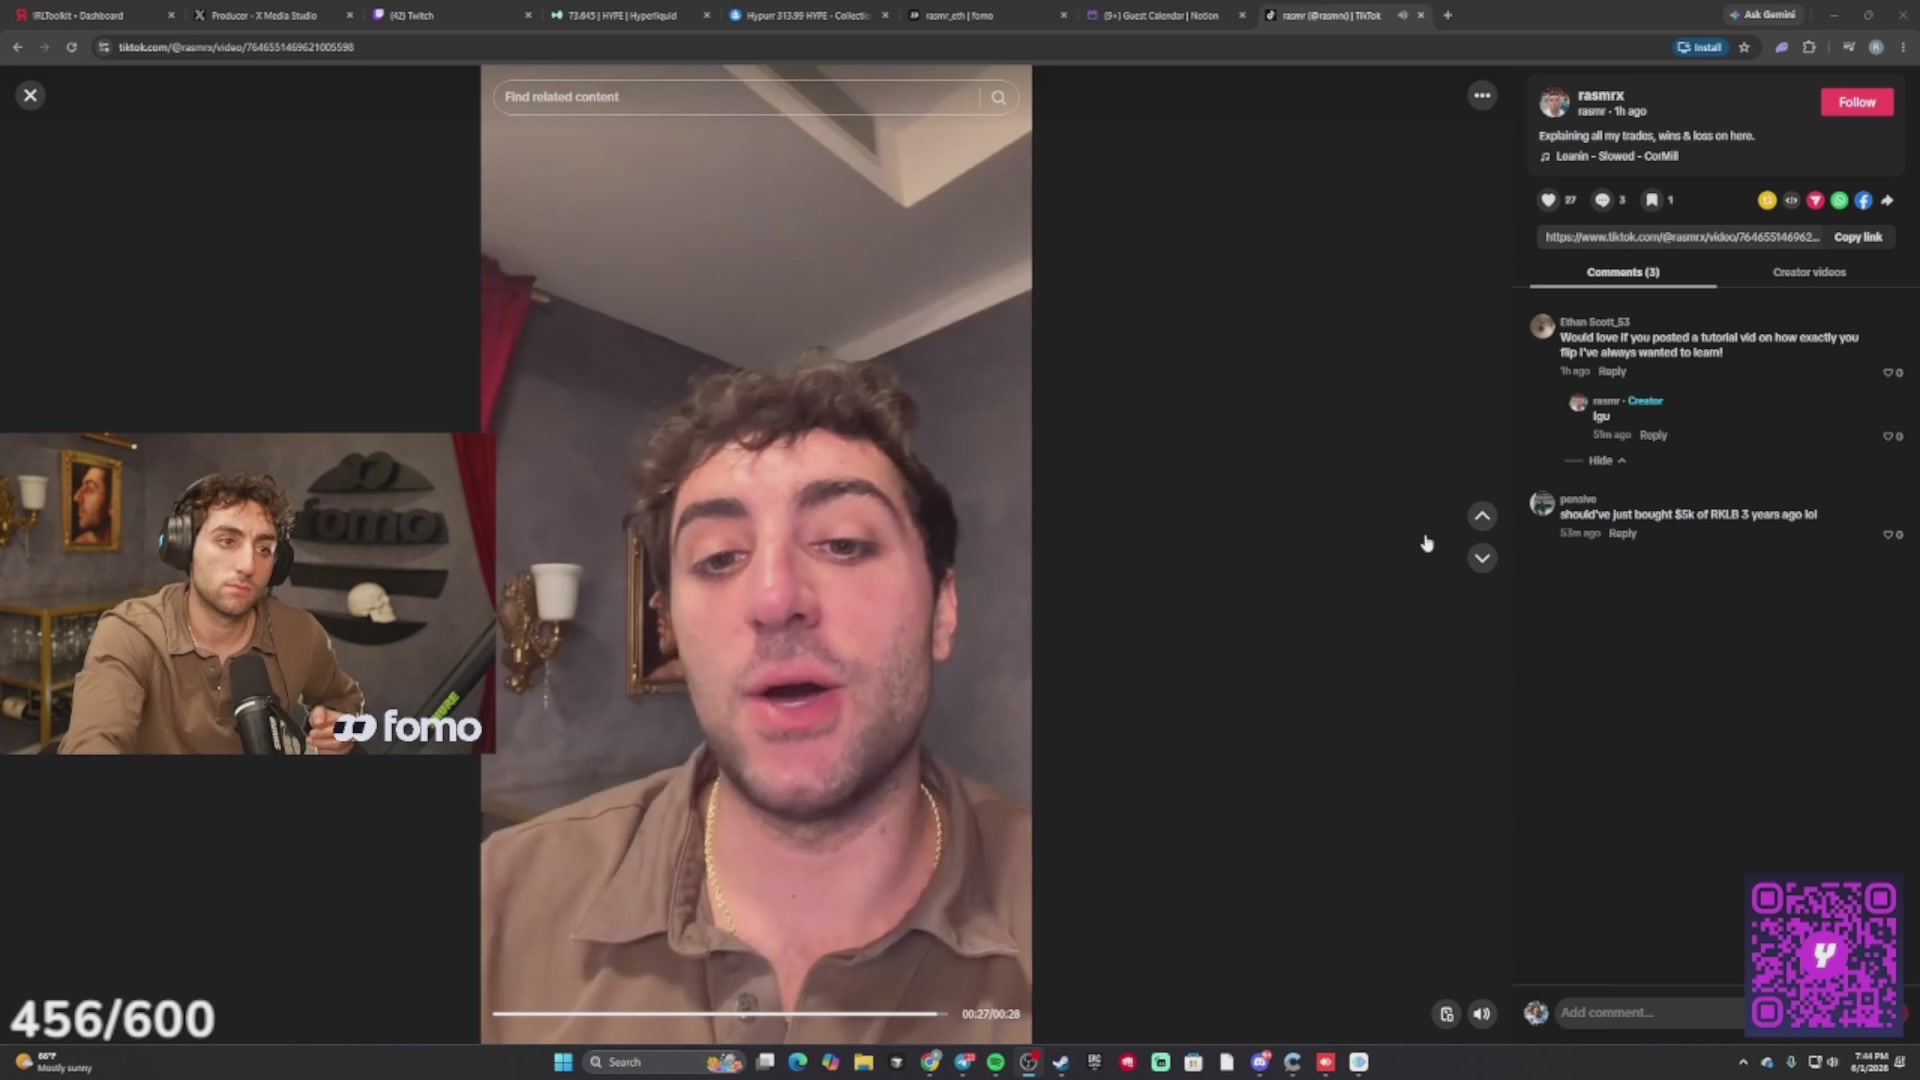Open the embed code icon
The height and width of the screenshot is (1080, 1920).
(x=1791, y=200)
